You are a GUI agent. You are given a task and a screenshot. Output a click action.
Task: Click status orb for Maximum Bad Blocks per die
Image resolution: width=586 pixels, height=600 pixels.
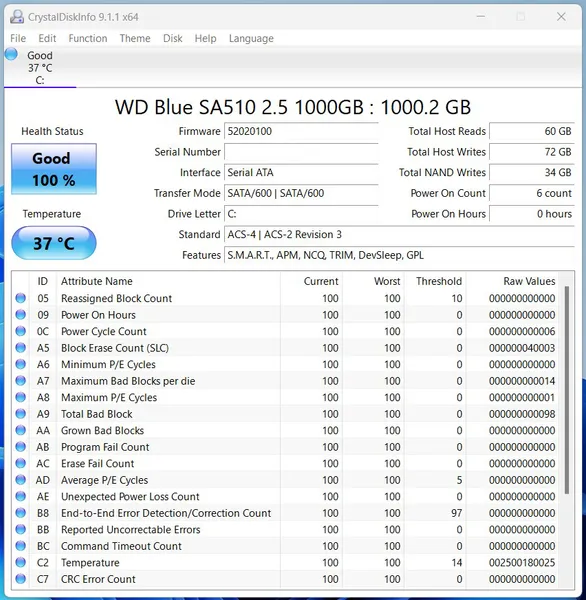(x=21, y=380)
